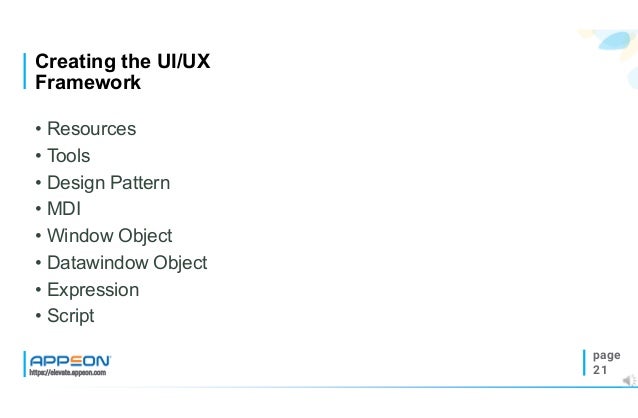Click the Script bullet item

tap(70, 316)
